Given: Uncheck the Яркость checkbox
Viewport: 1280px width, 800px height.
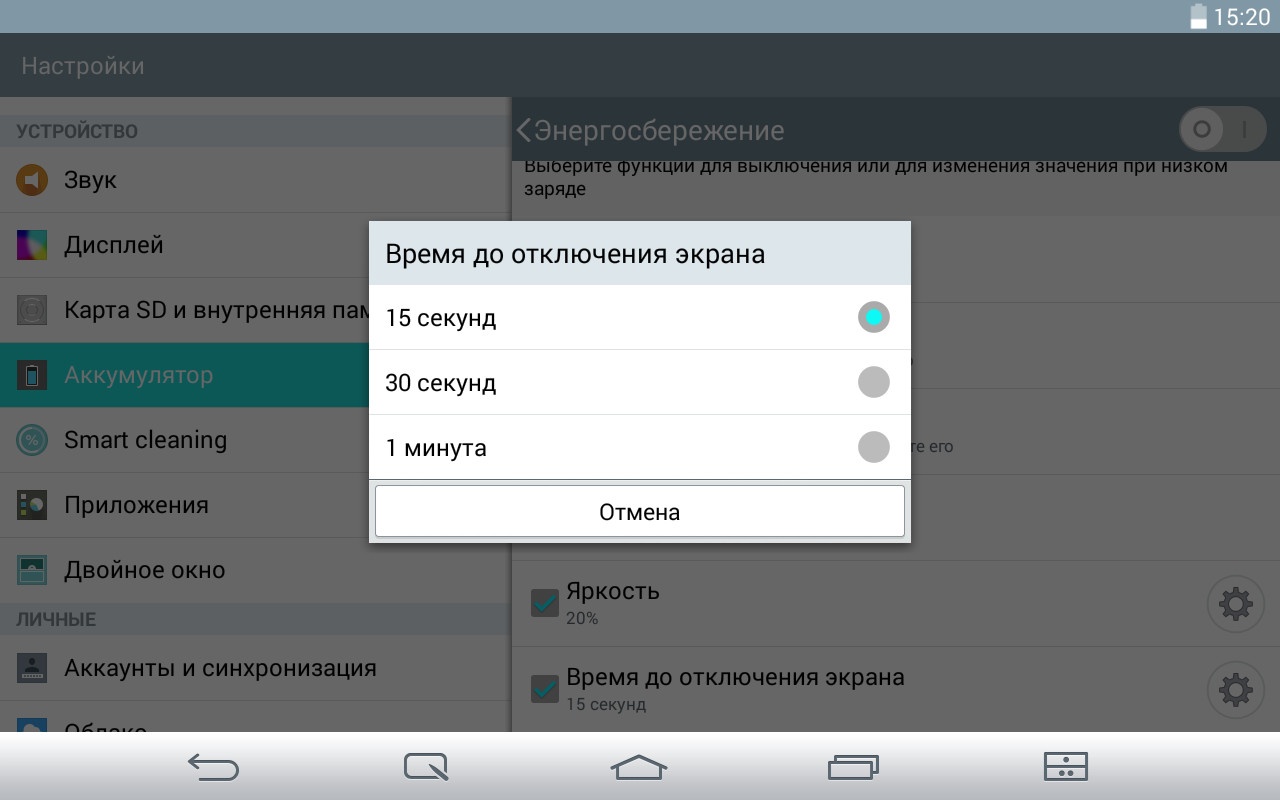Looking at the screenshot, I should point(545,603).
